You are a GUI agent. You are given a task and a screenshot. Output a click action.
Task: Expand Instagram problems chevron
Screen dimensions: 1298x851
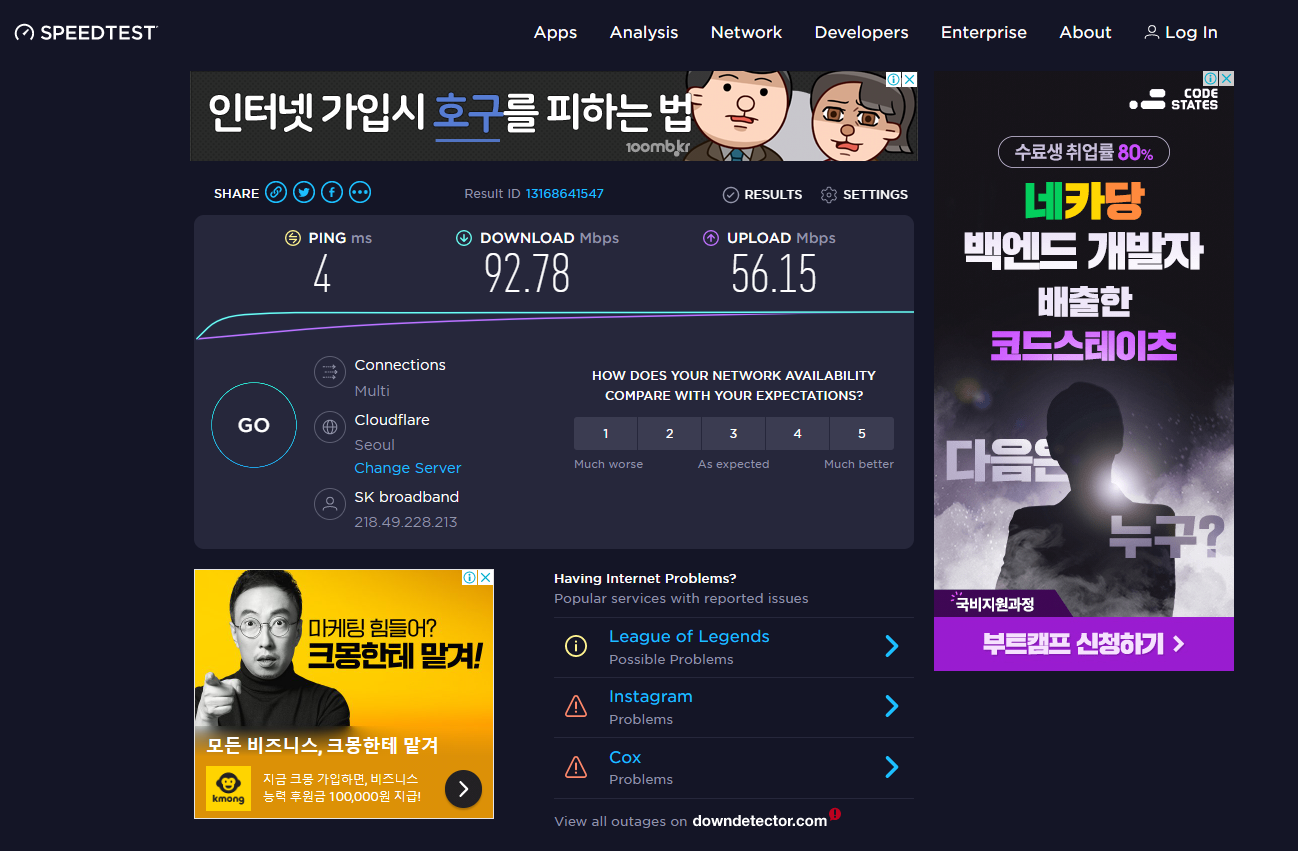(x=891, y=707)
